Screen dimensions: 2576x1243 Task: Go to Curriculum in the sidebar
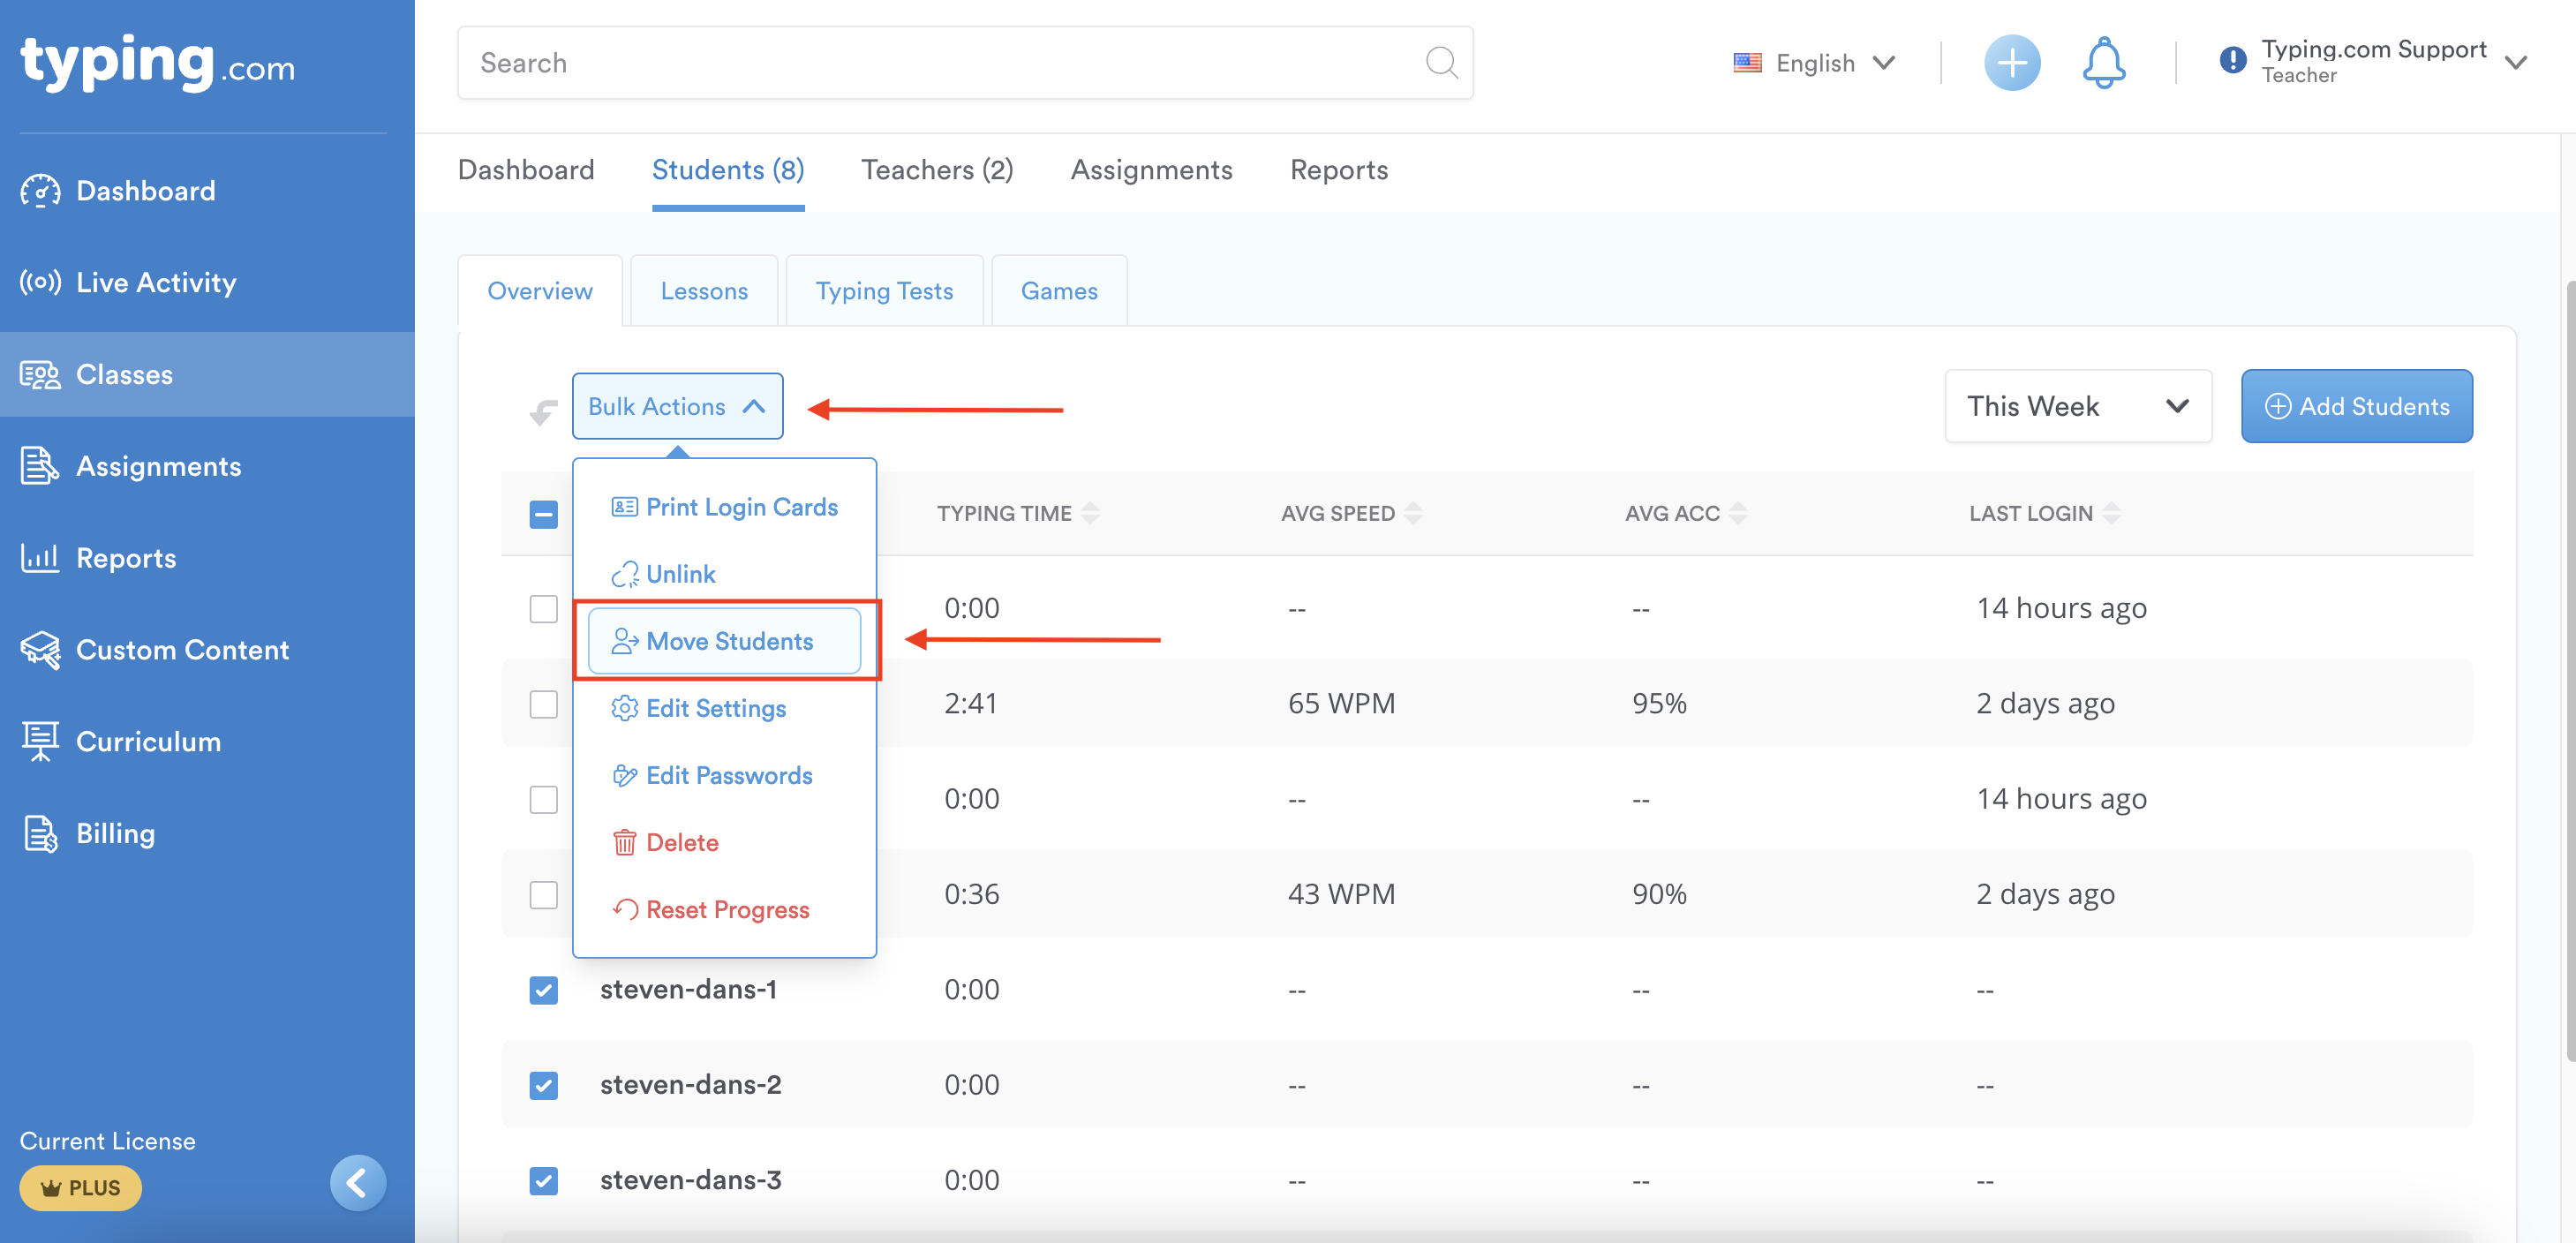pyautogui.click(x=148, y=742)
